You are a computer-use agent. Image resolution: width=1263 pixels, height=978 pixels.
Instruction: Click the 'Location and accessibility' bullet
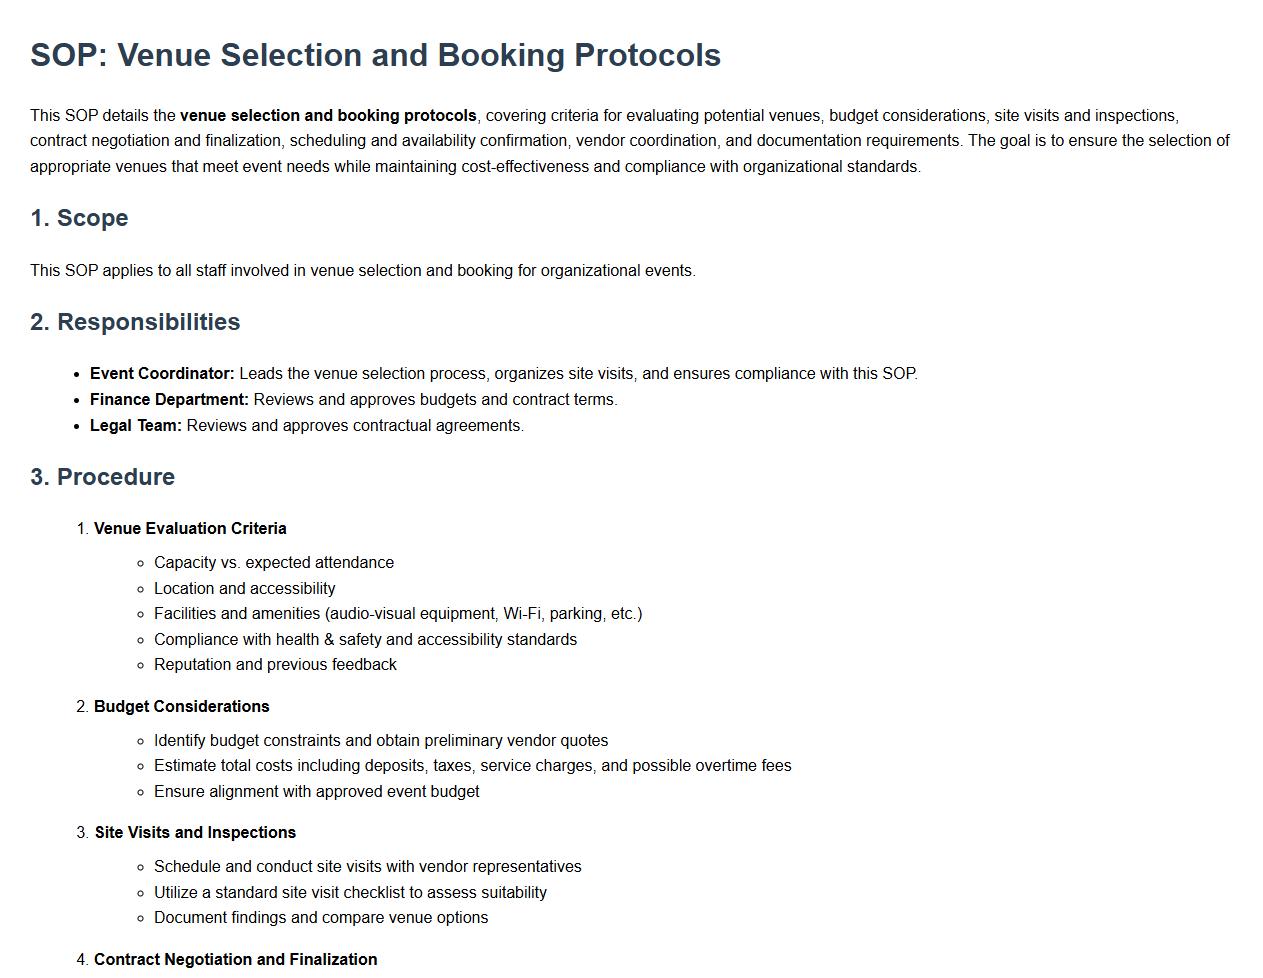click(x=245, y=589)
